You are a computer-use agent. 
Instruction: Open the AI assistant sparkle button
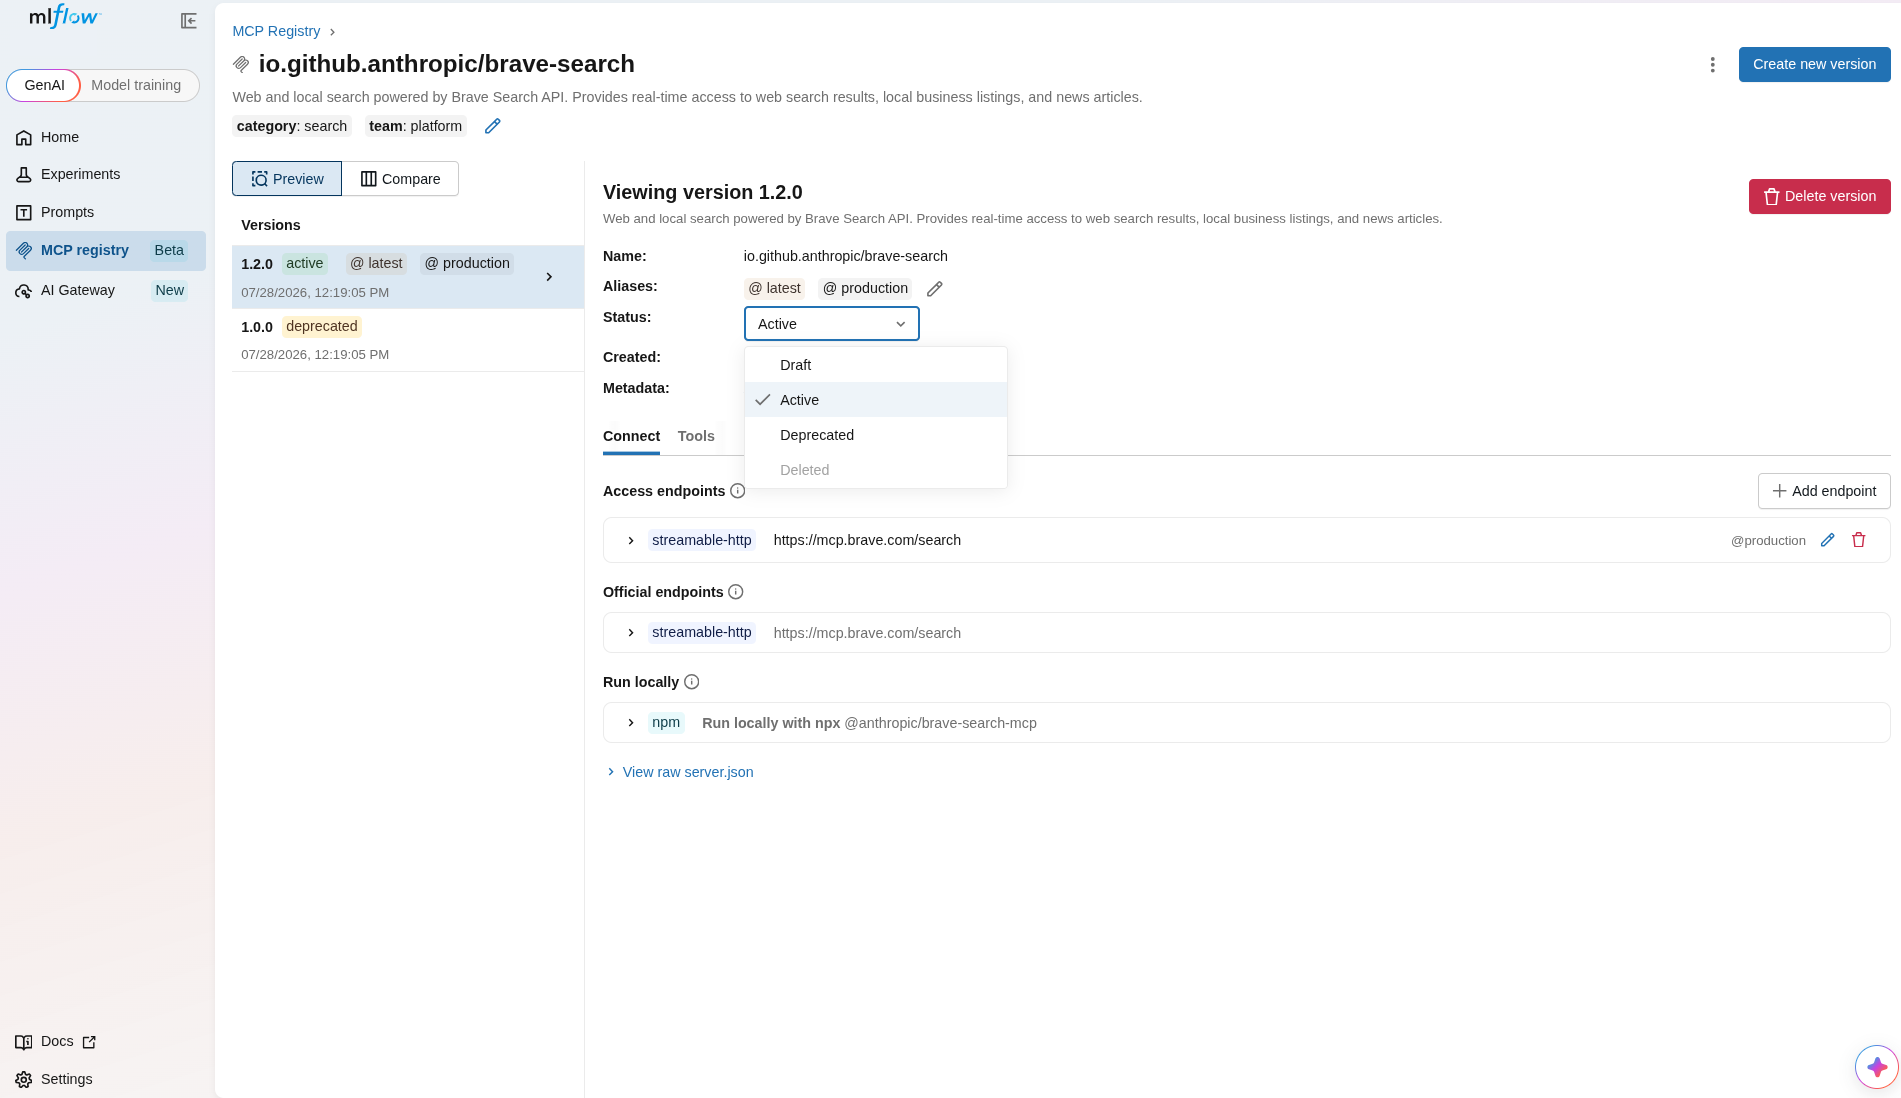tap(1876, 1067)
